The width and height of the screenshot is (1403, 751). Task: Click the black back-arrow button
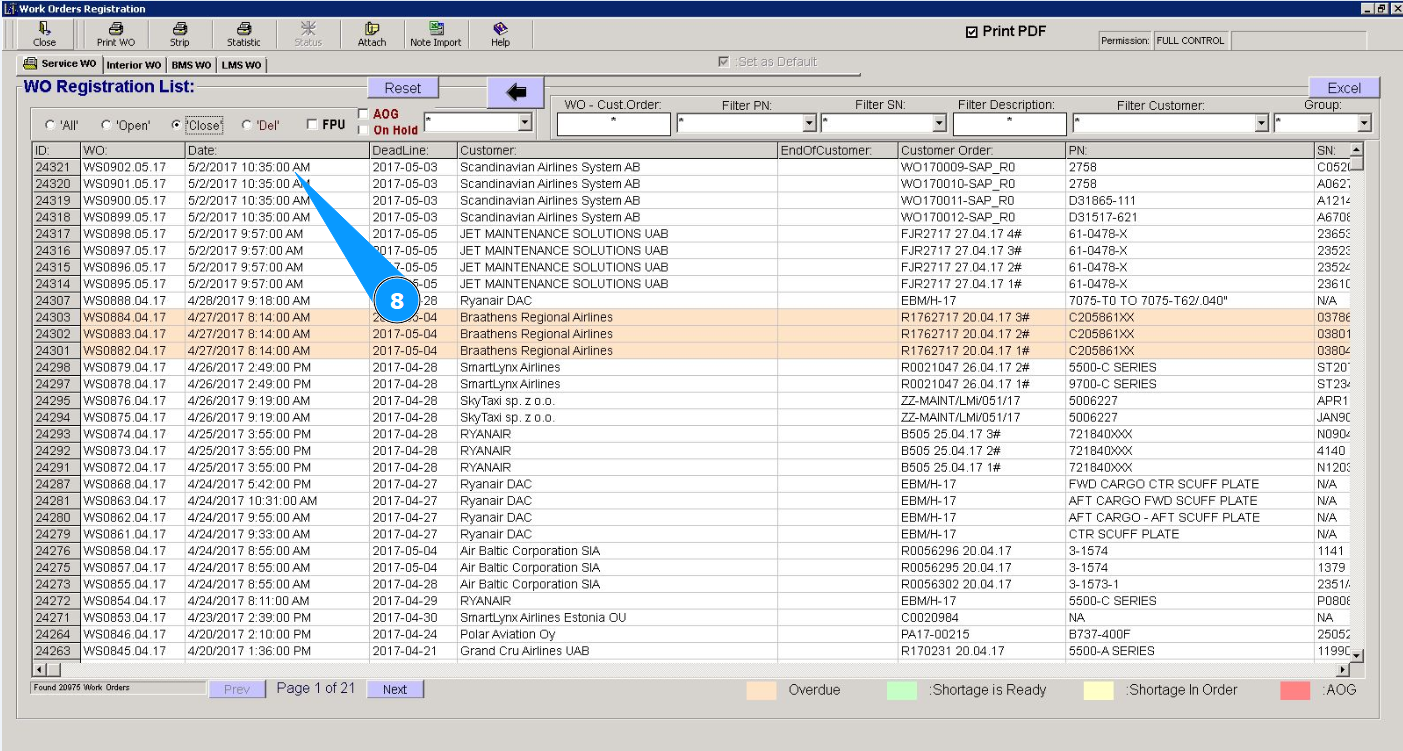click(516, 92)
